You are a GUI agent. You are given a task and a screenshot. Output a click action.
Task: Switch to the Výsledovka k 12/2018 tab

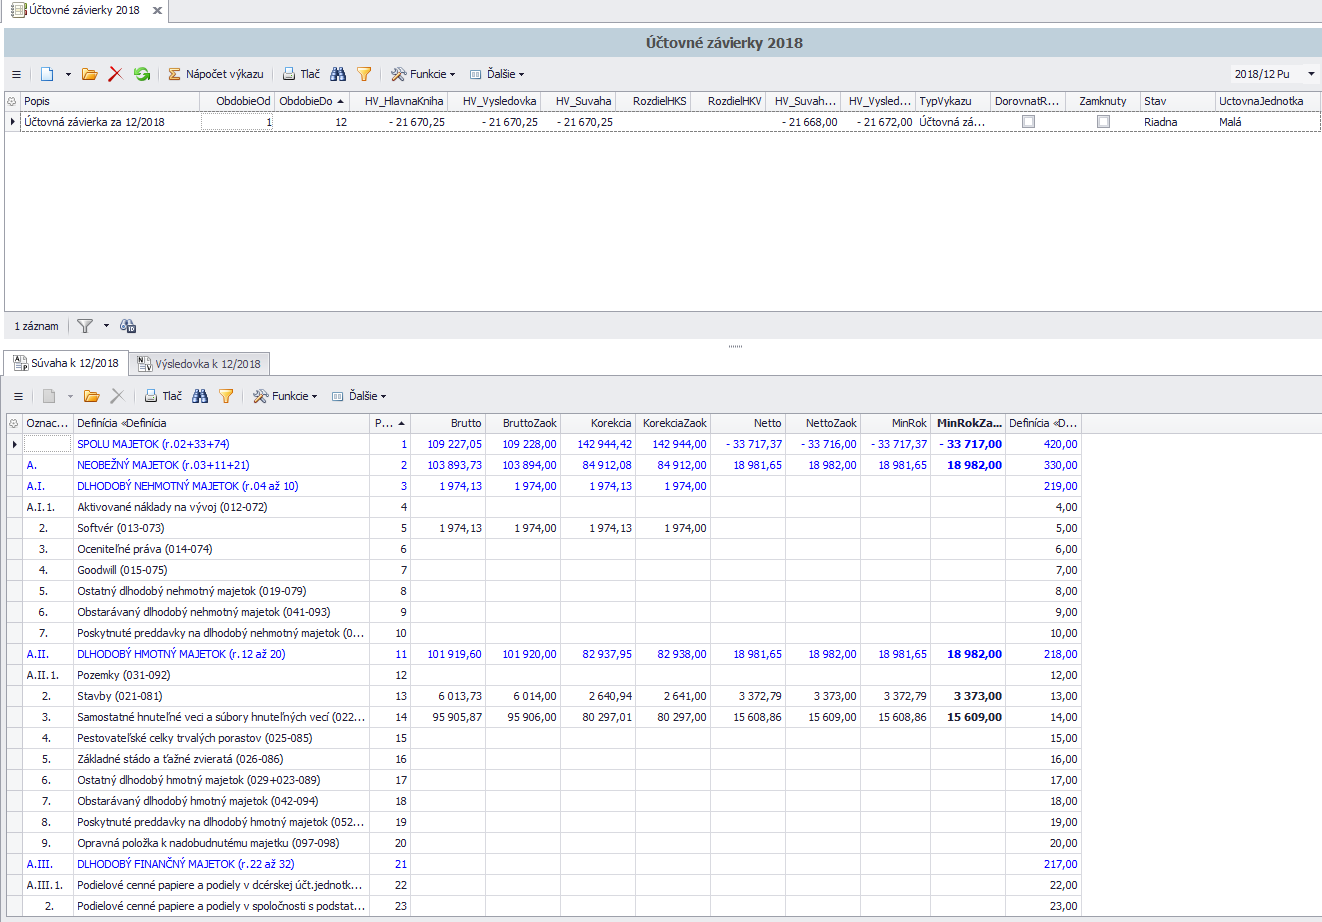(199, 364)
